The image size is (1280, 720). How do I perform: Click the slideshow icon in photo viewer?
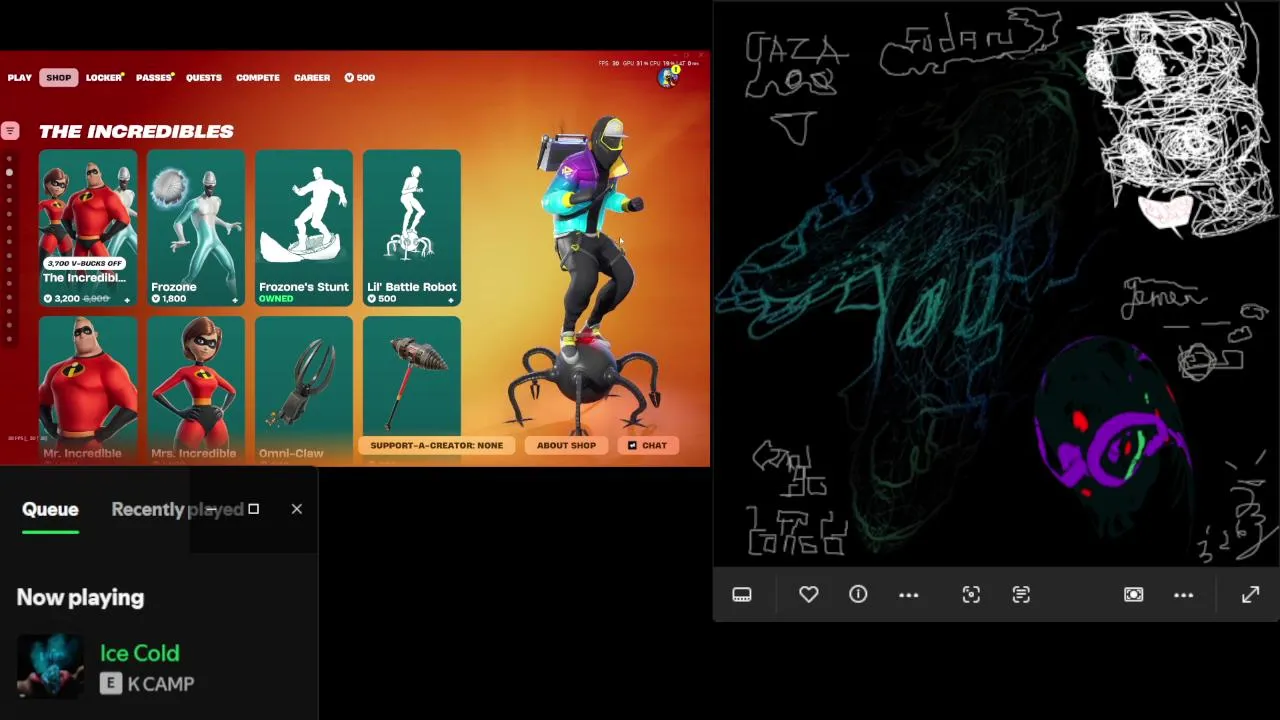point(1133,595)
